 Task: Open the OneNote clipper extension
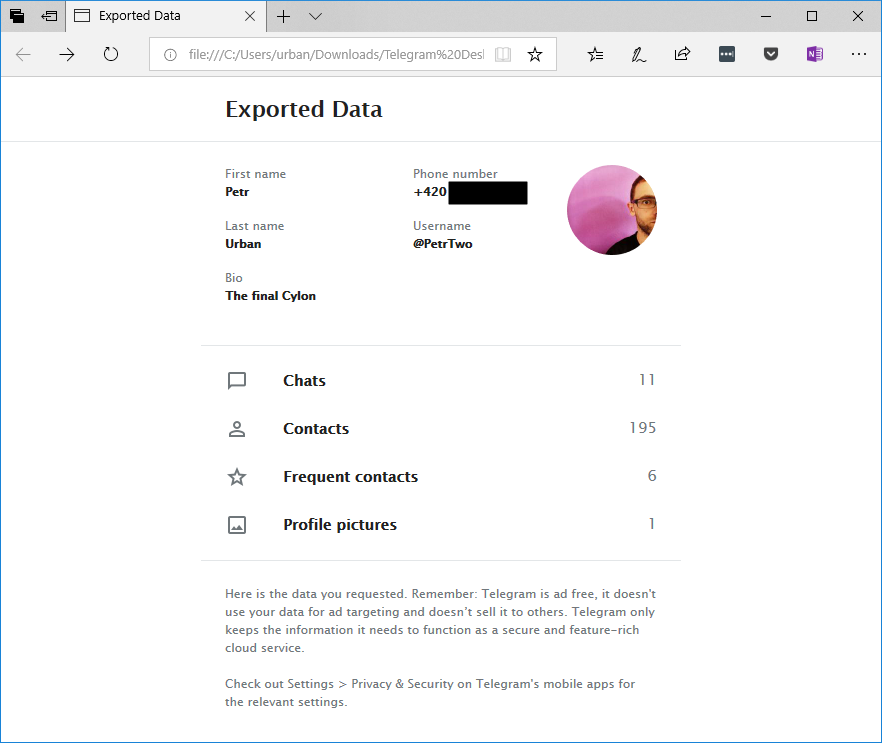[x=814, y=54]
